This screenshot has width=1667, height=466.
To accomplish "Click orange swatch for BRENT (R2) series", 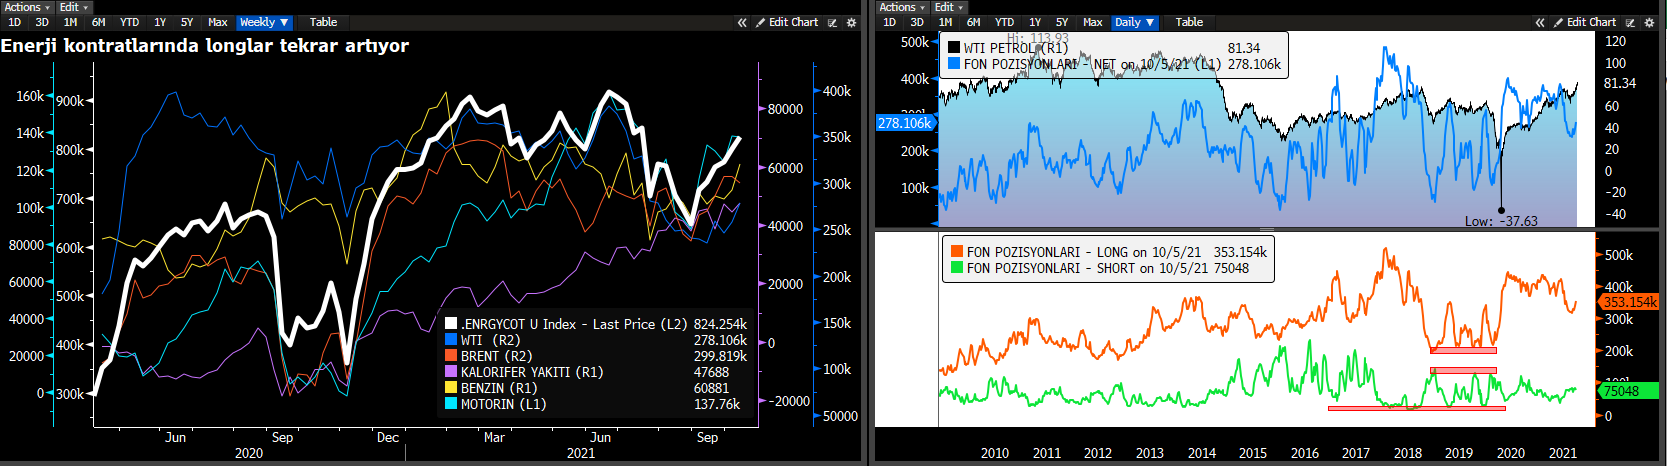I will pyautogui.click(x=451, y=356).
